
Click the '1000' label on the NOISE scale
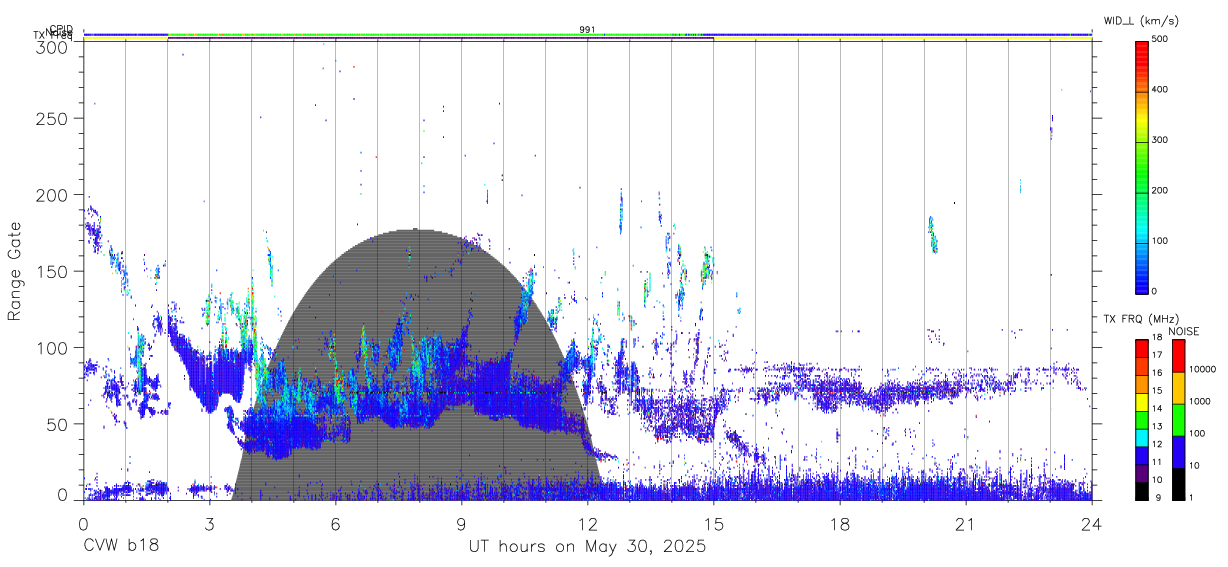pos(1199,401)
